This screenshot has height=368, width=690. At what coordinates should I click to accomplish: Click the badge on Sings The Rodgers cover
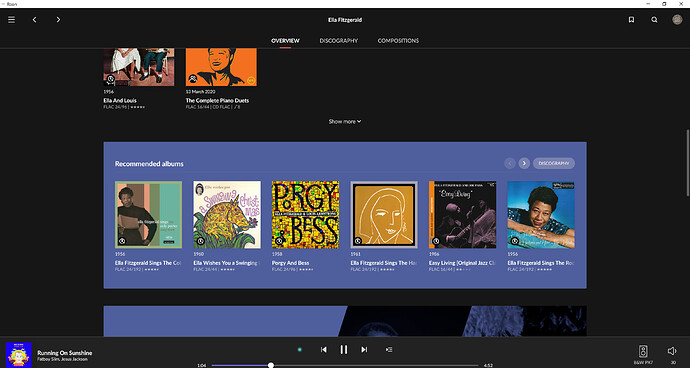(x=514, y=241)
